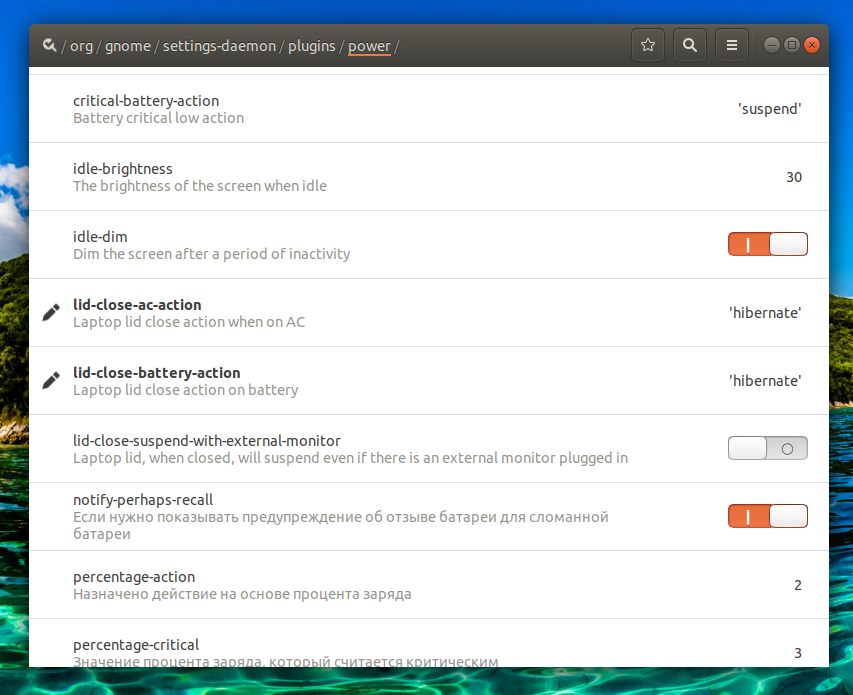
Task: Click 'Dim the screen after a period of inactivity'
Action: pos(212,254)
